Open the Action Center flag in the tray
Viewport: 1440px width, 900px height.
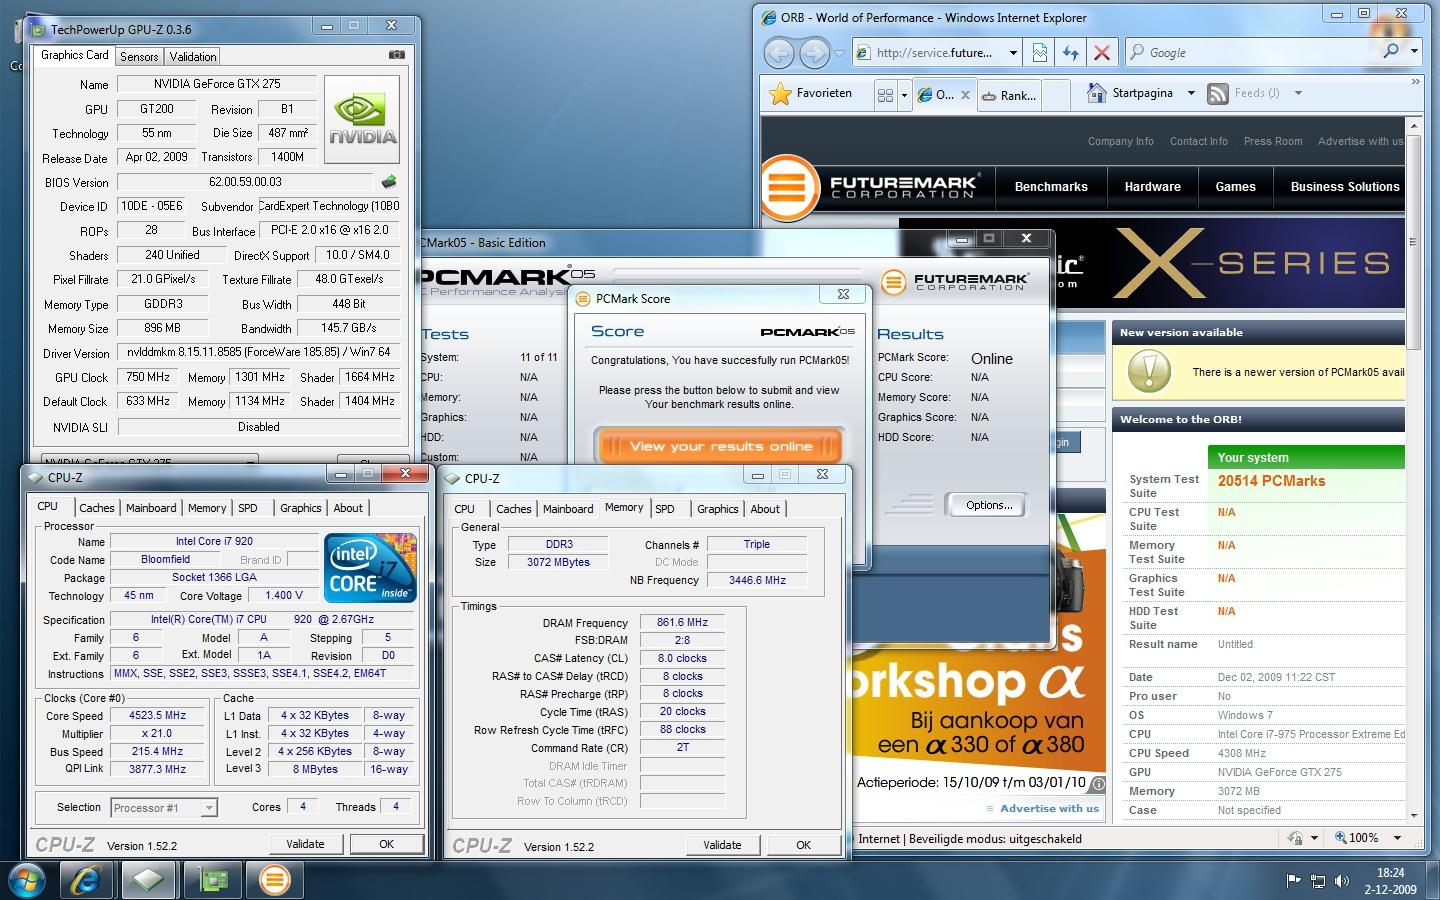(x=1293, y=881)
